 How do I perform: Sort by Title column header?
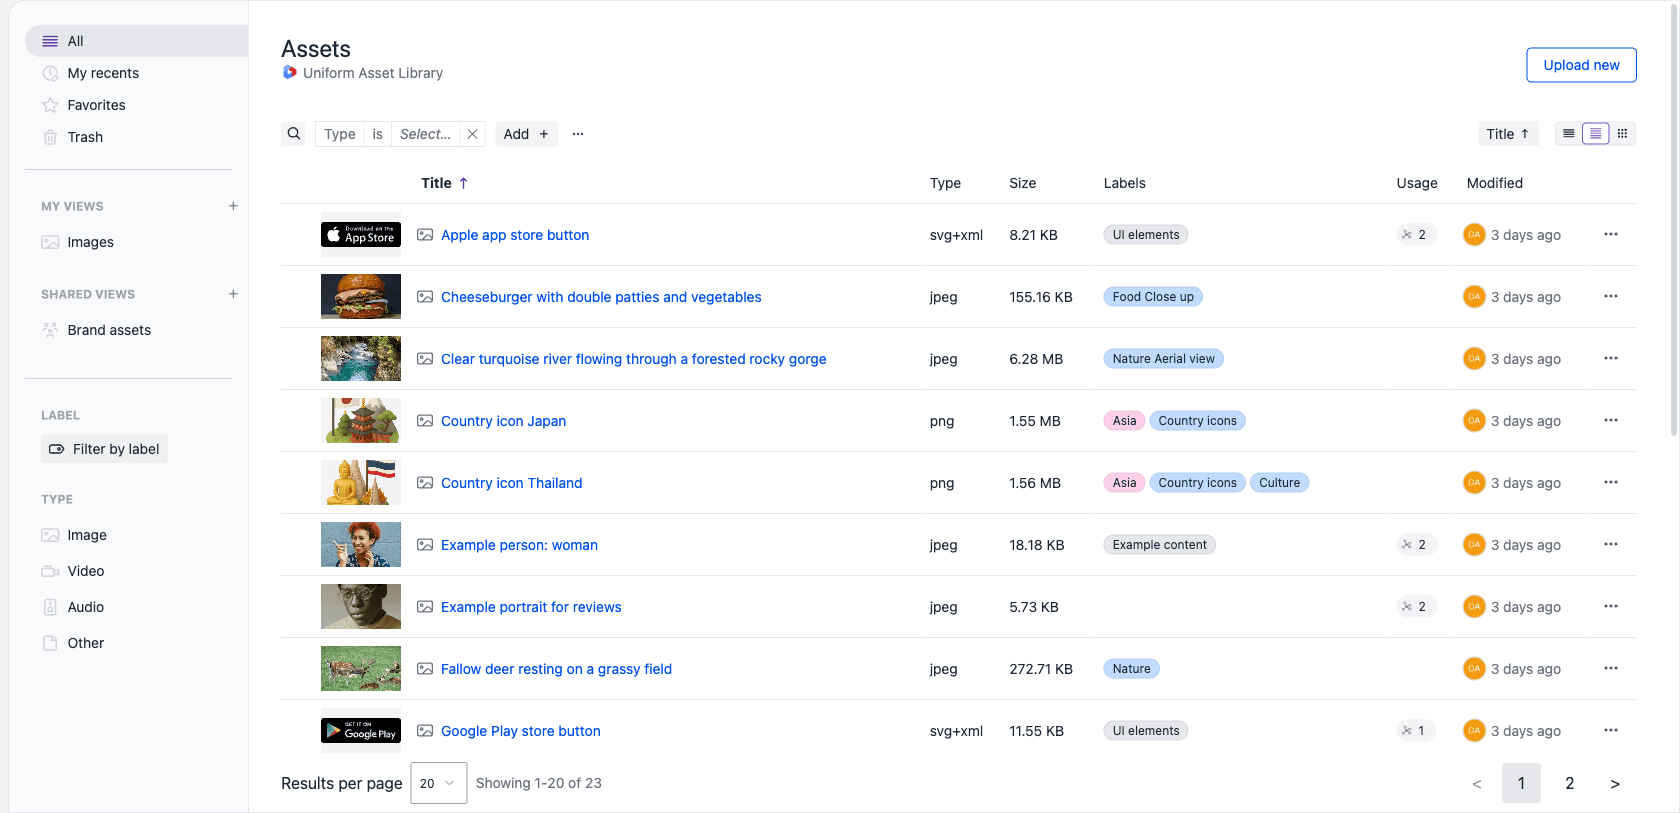444,183
